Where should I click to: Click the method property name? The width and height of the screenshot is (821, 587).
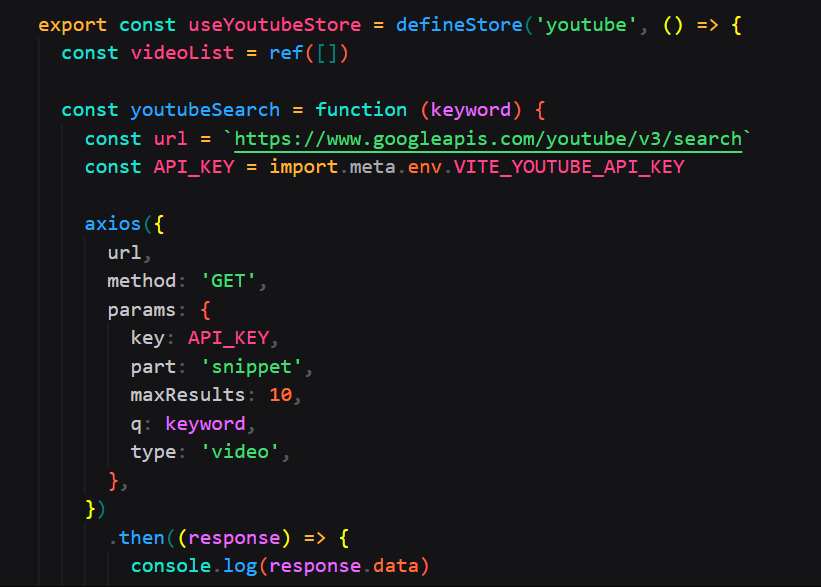click(x=141, y=282)
